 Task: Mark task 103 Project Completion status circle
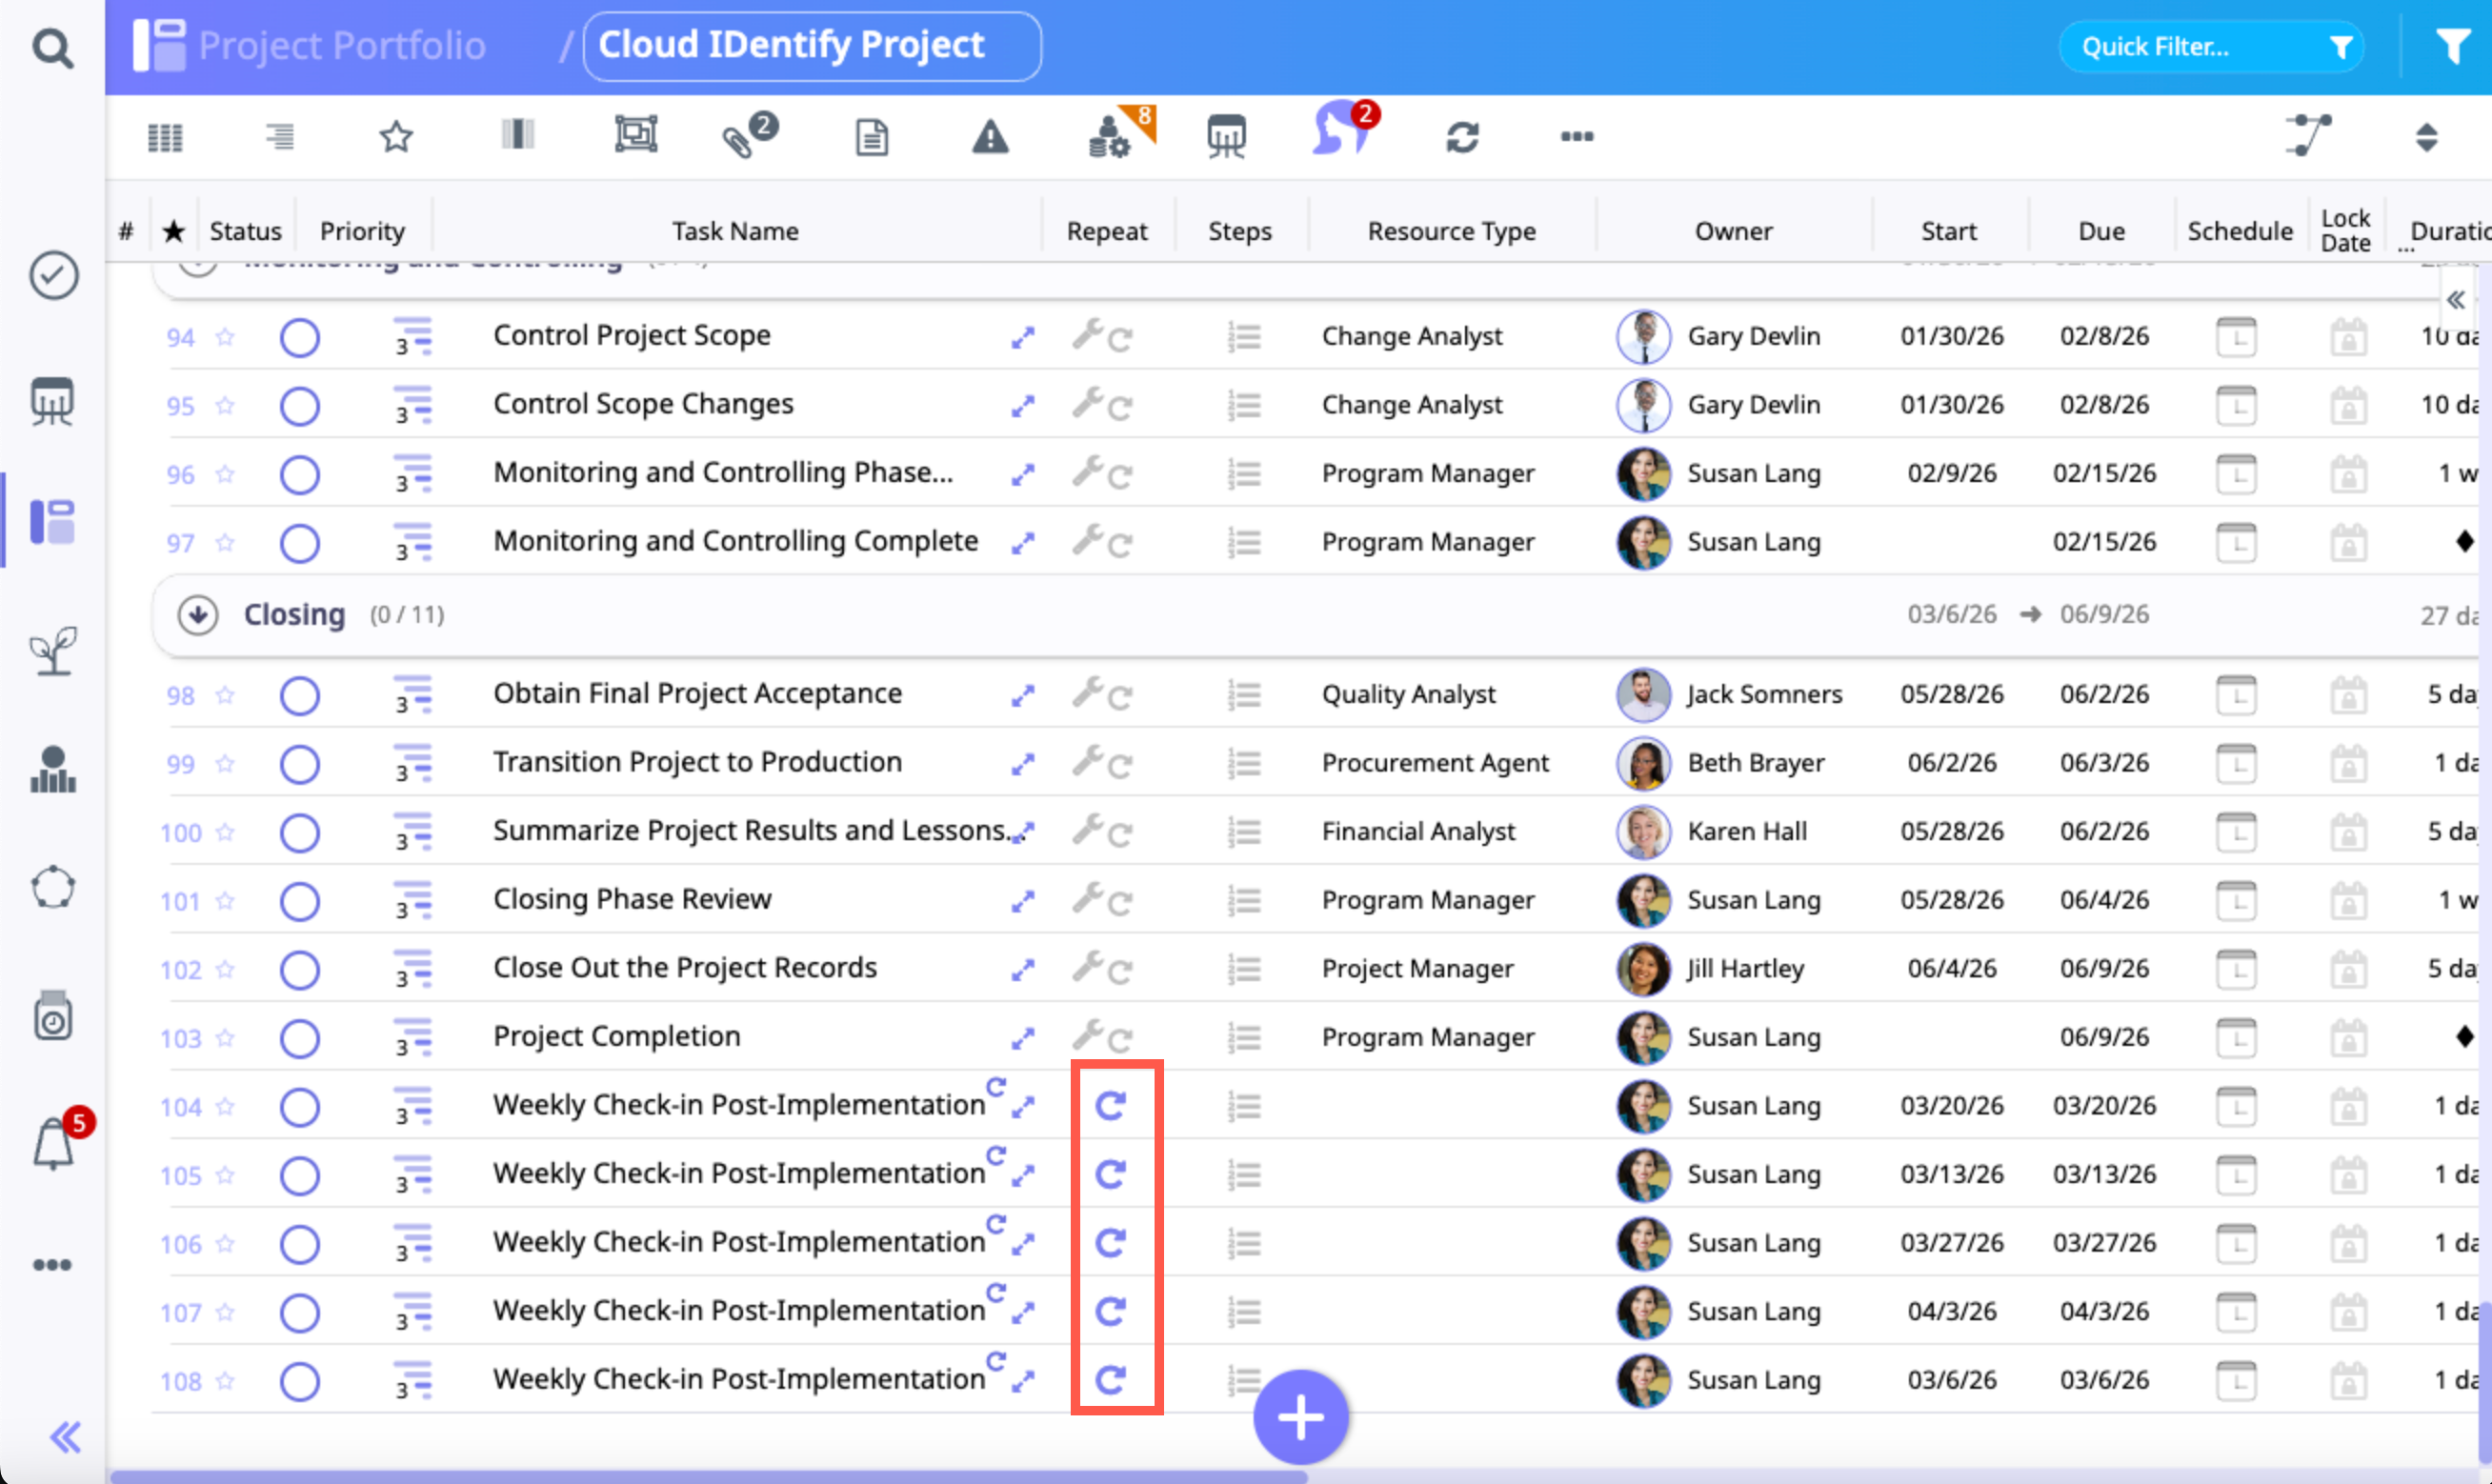coord(299,1038)
